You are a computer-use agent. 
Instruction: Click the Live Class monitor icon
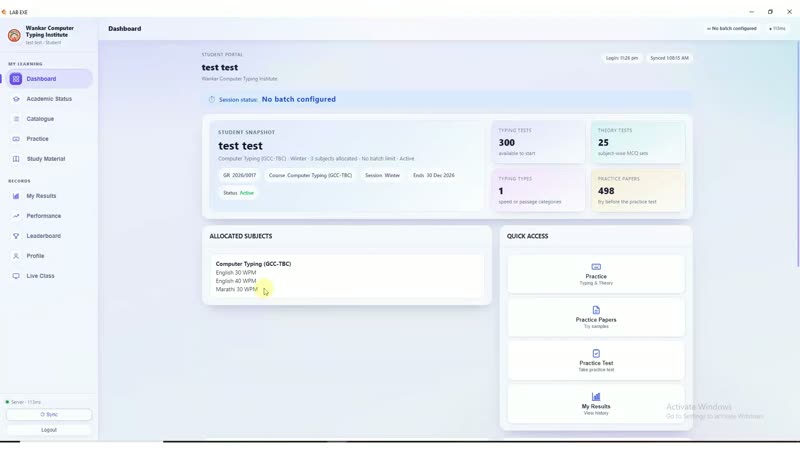pos(16,276)
